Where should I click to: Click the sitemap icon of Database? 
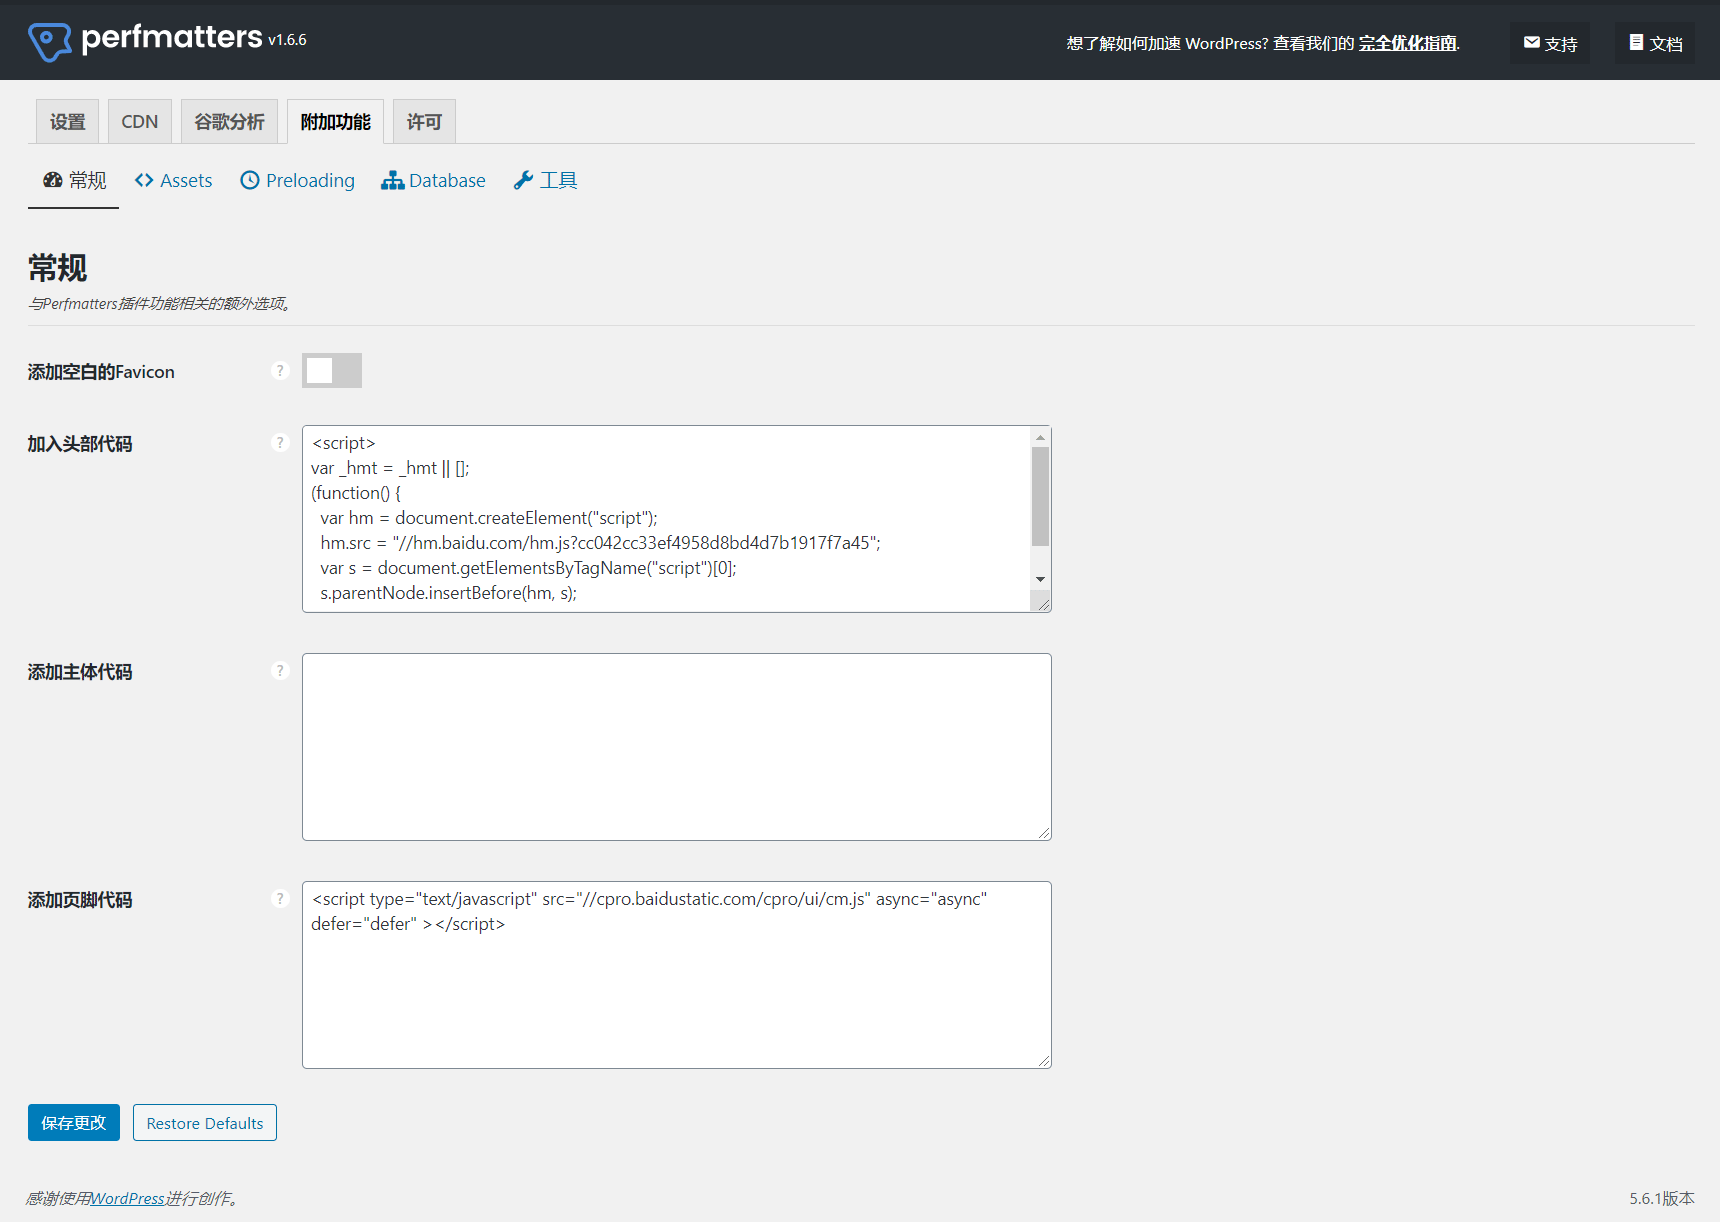392,180
